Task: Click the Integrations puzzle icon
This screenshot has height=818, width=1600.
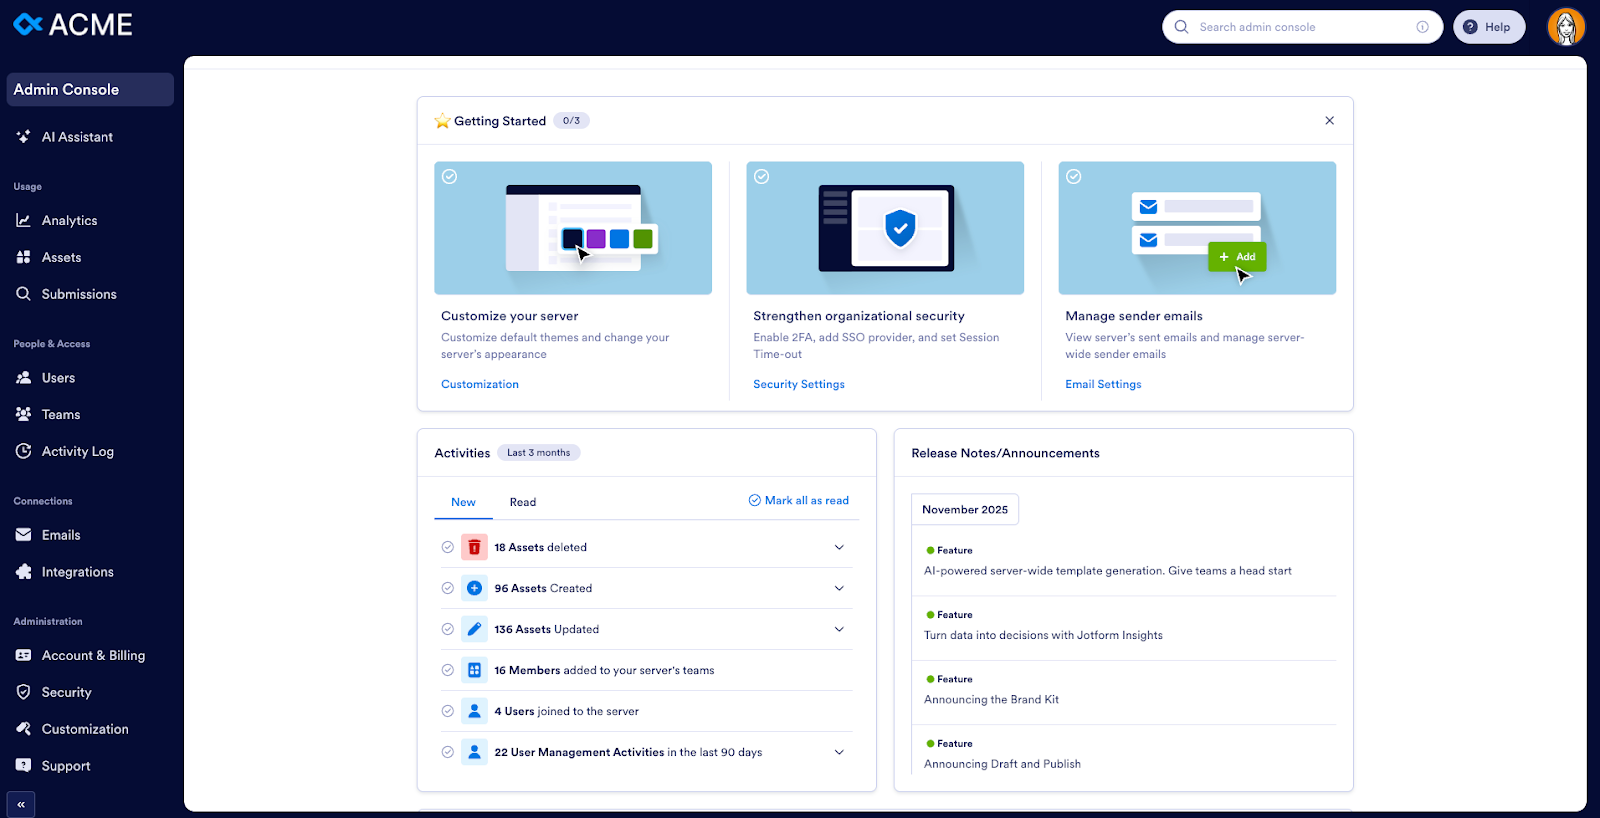Action: 23,572
